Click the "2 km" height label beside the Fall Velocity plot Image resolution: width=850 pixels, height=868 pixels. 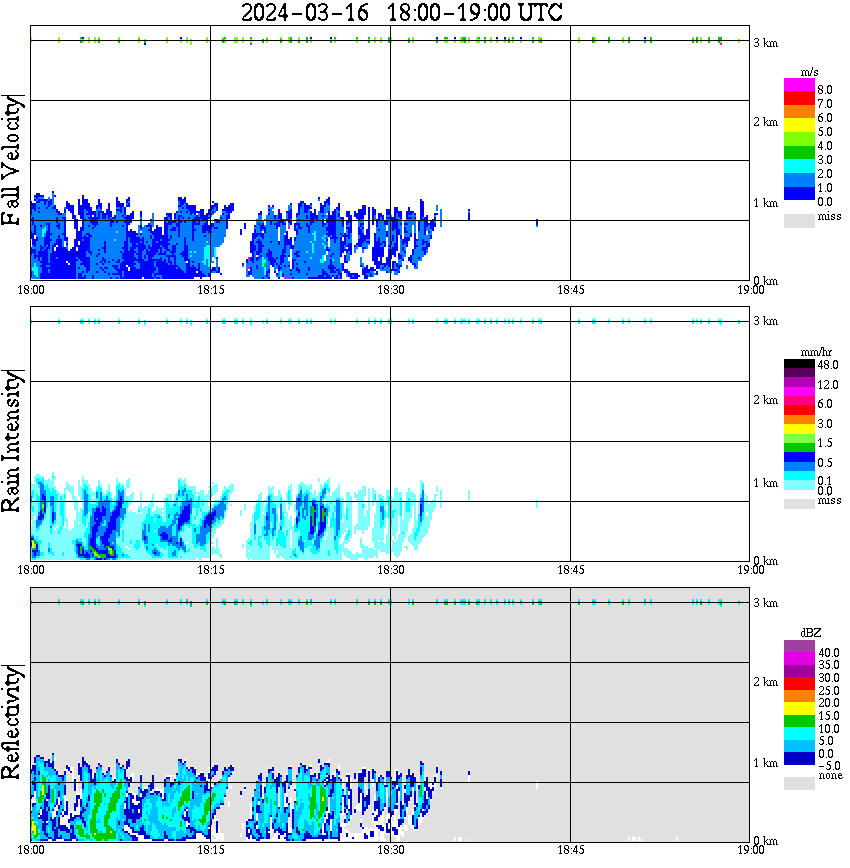coord(766,122)
